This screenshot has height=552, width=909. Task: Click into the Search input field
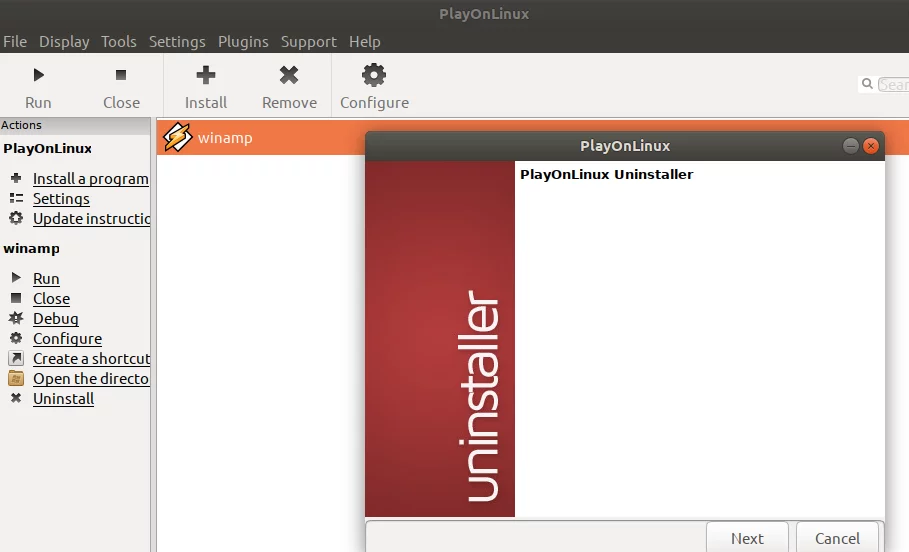pos(893,85)
